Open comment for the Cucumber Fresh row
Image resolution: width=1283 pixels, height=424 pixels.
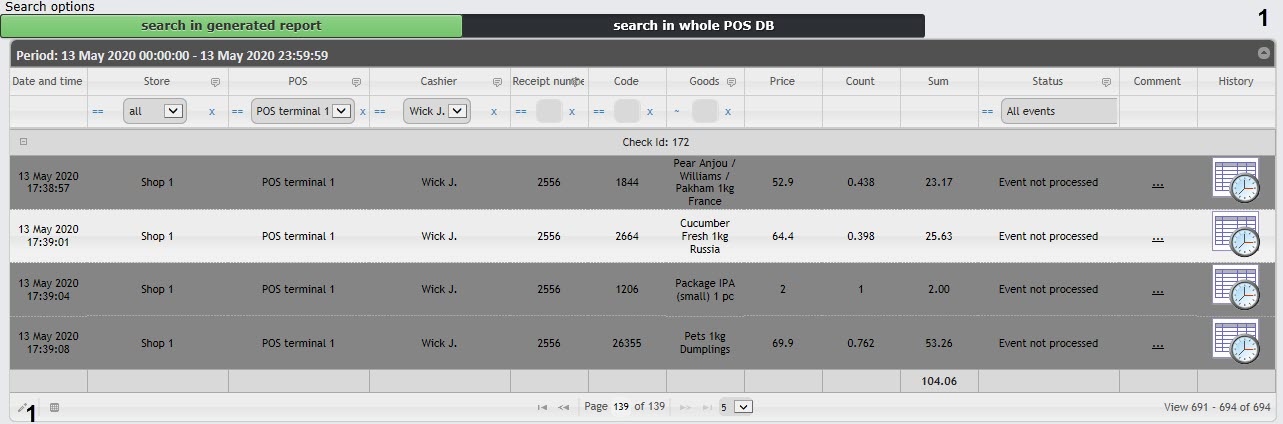tap(1157, 237)
